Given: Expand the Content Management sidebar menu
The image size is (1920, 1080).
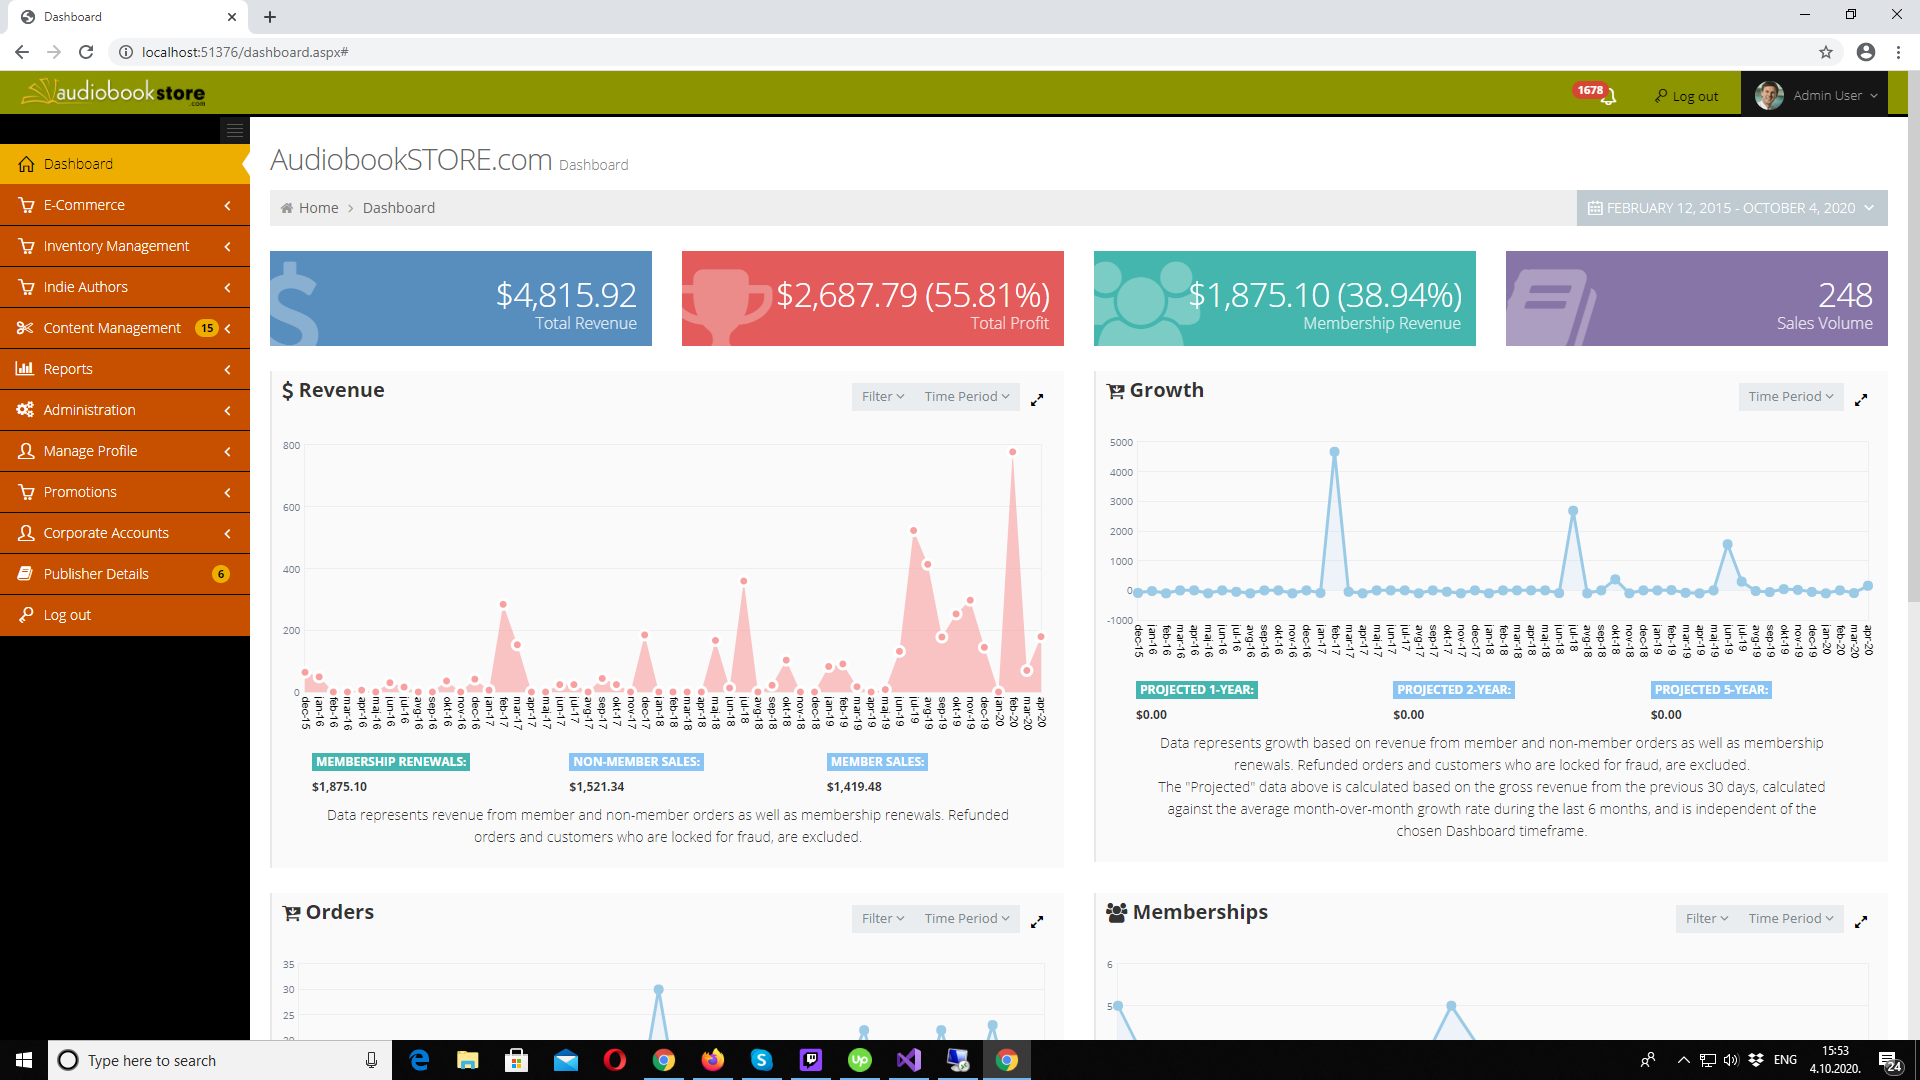Looking at the screenshot, I should pos(124,328).
